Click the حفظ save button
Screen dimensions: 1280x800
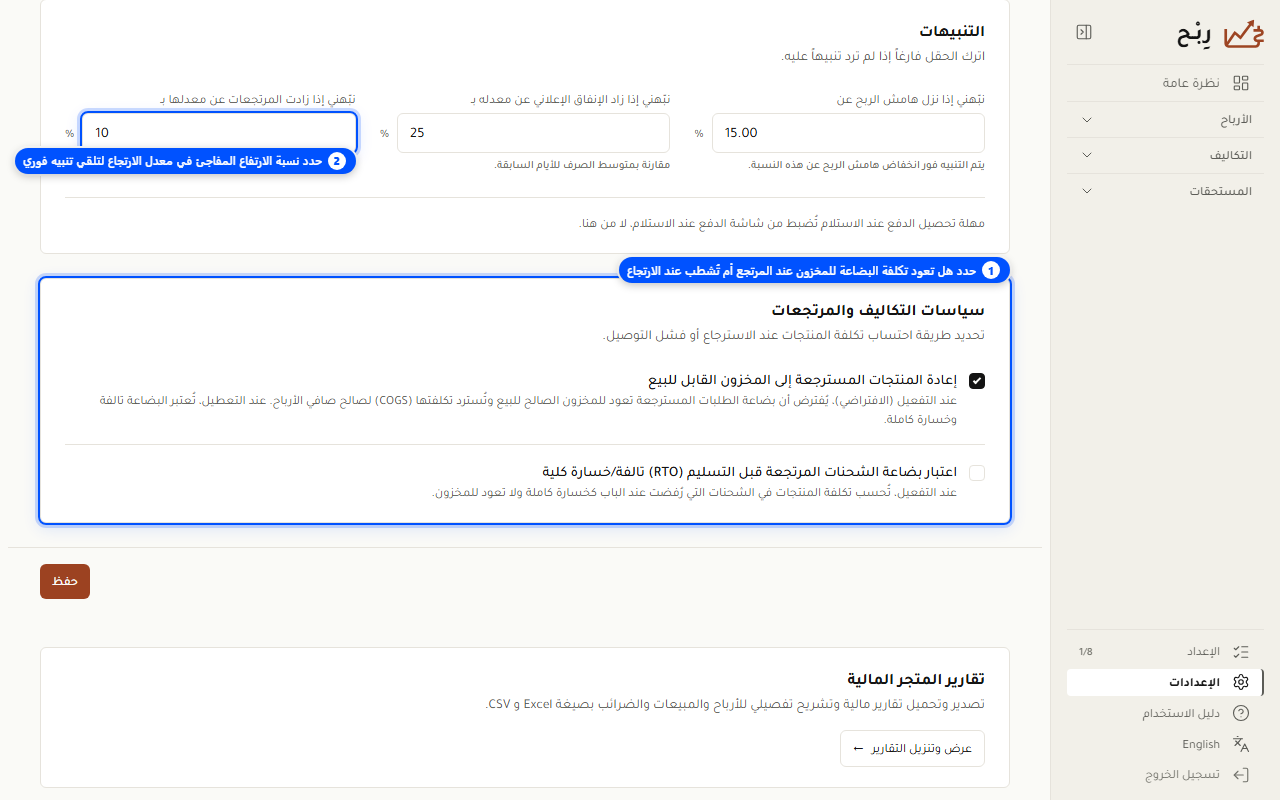click(65, 581)
